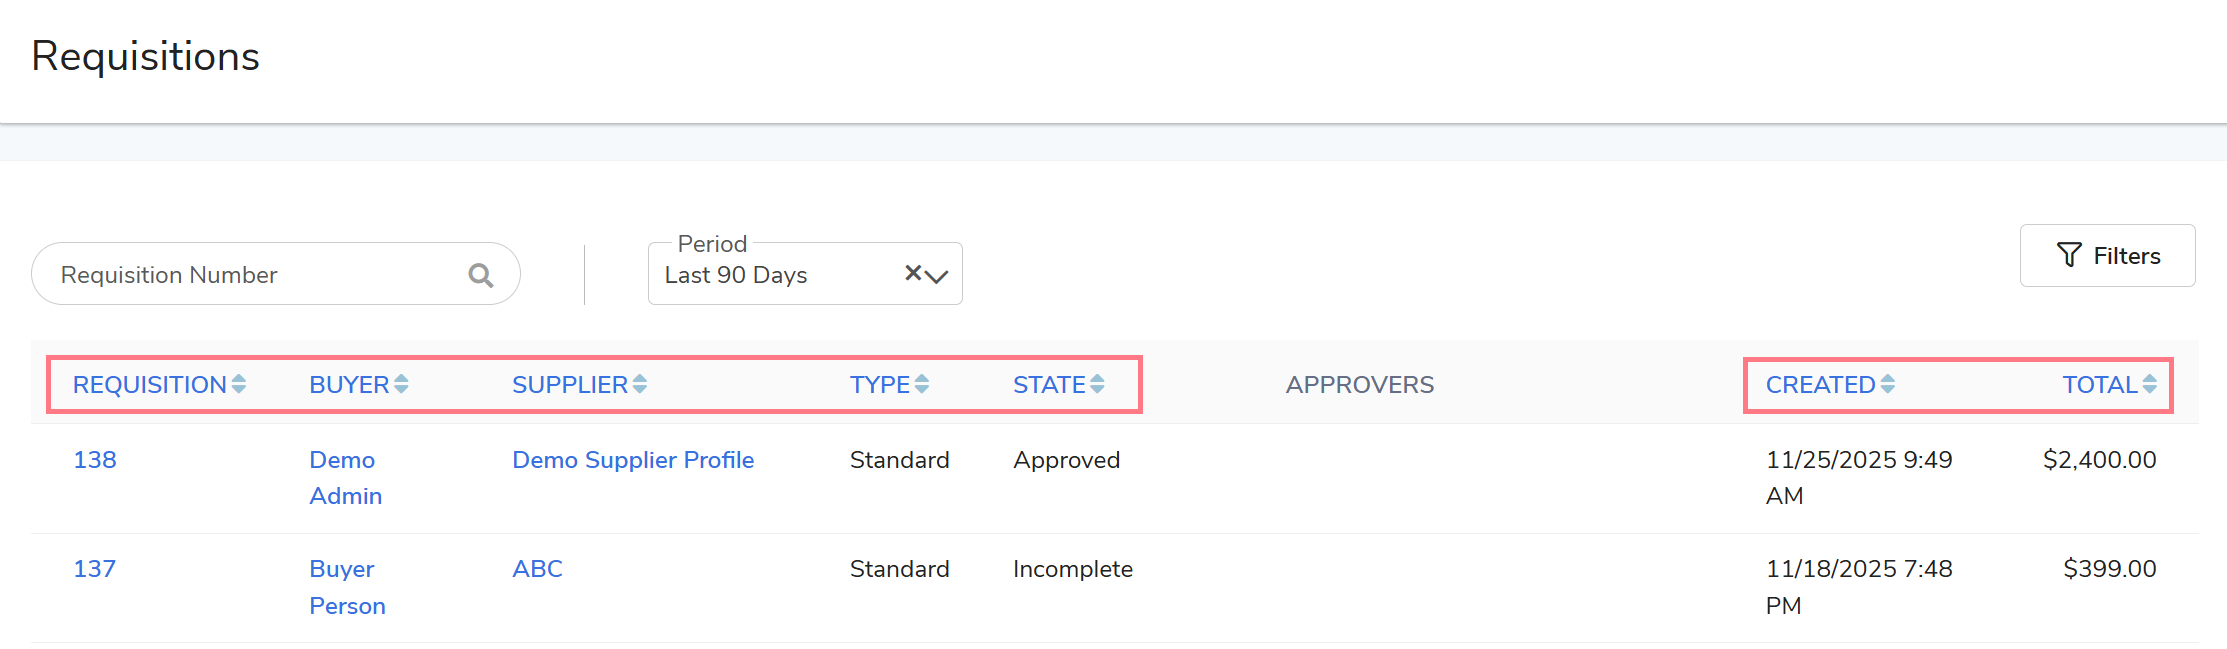
Task: Open the ABC supplier link
Action: [x=537, y=569]
